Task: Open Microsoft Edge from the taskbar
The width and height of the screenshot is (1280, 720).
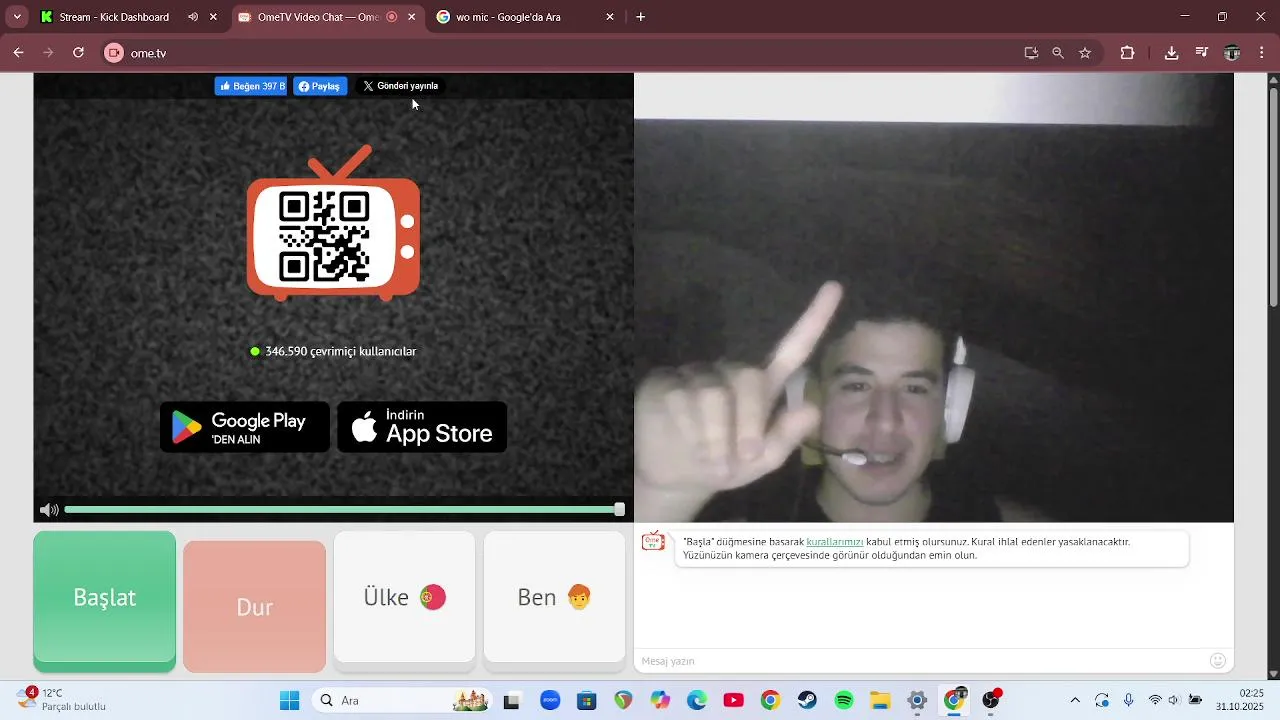Action: (x=697, y=700)
